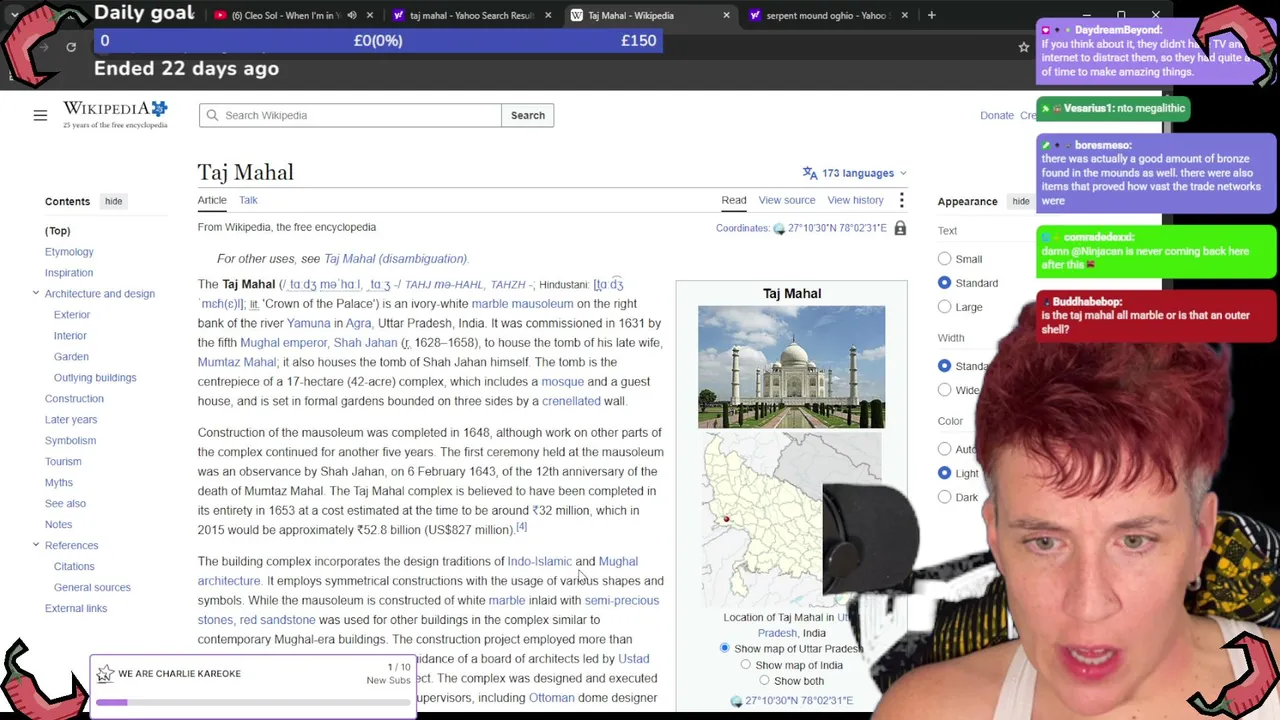Click the Daily goal progress bar
This screenshot has width=1280, height=720.
tap(378, 41)
